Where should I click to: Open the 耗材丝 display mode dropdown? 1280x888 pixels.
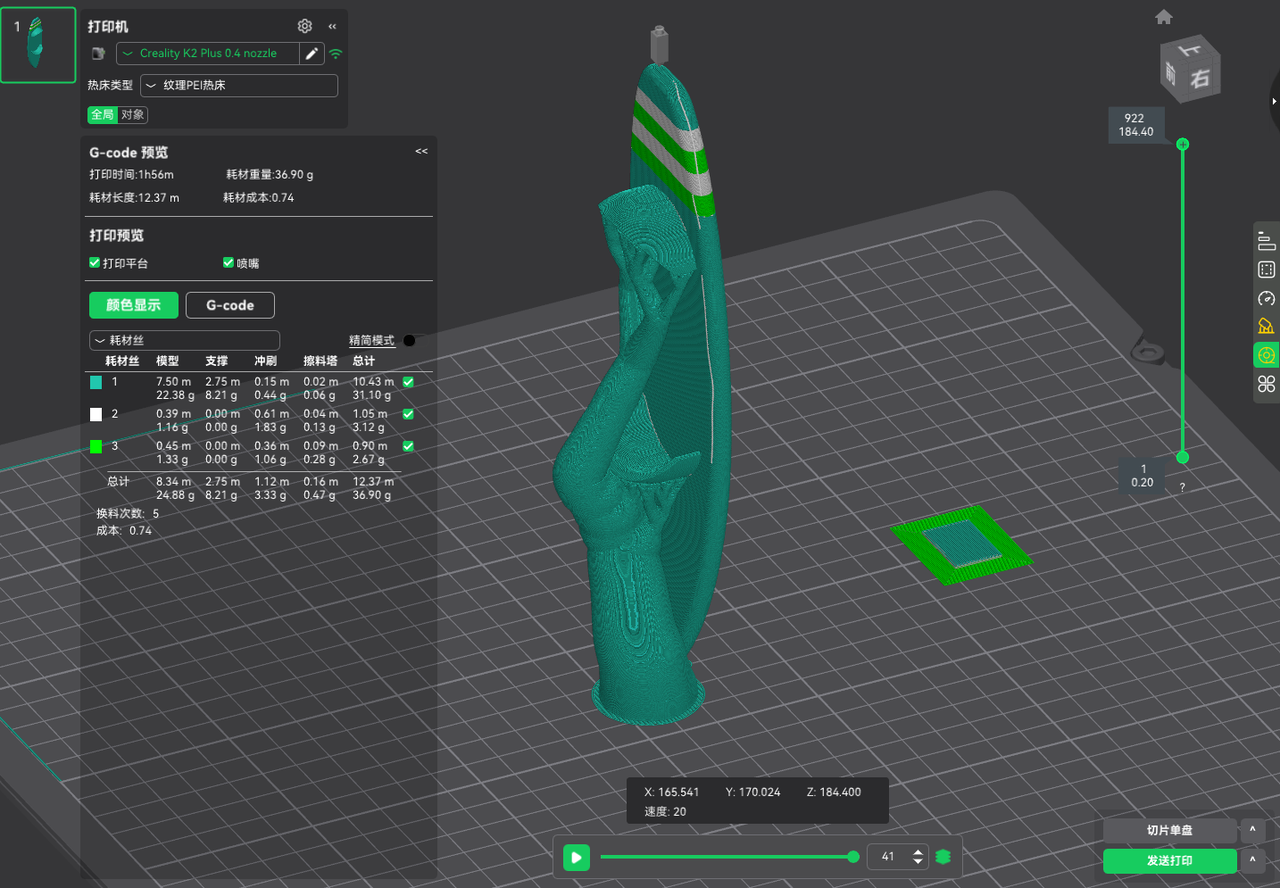(x=185, y=340)
